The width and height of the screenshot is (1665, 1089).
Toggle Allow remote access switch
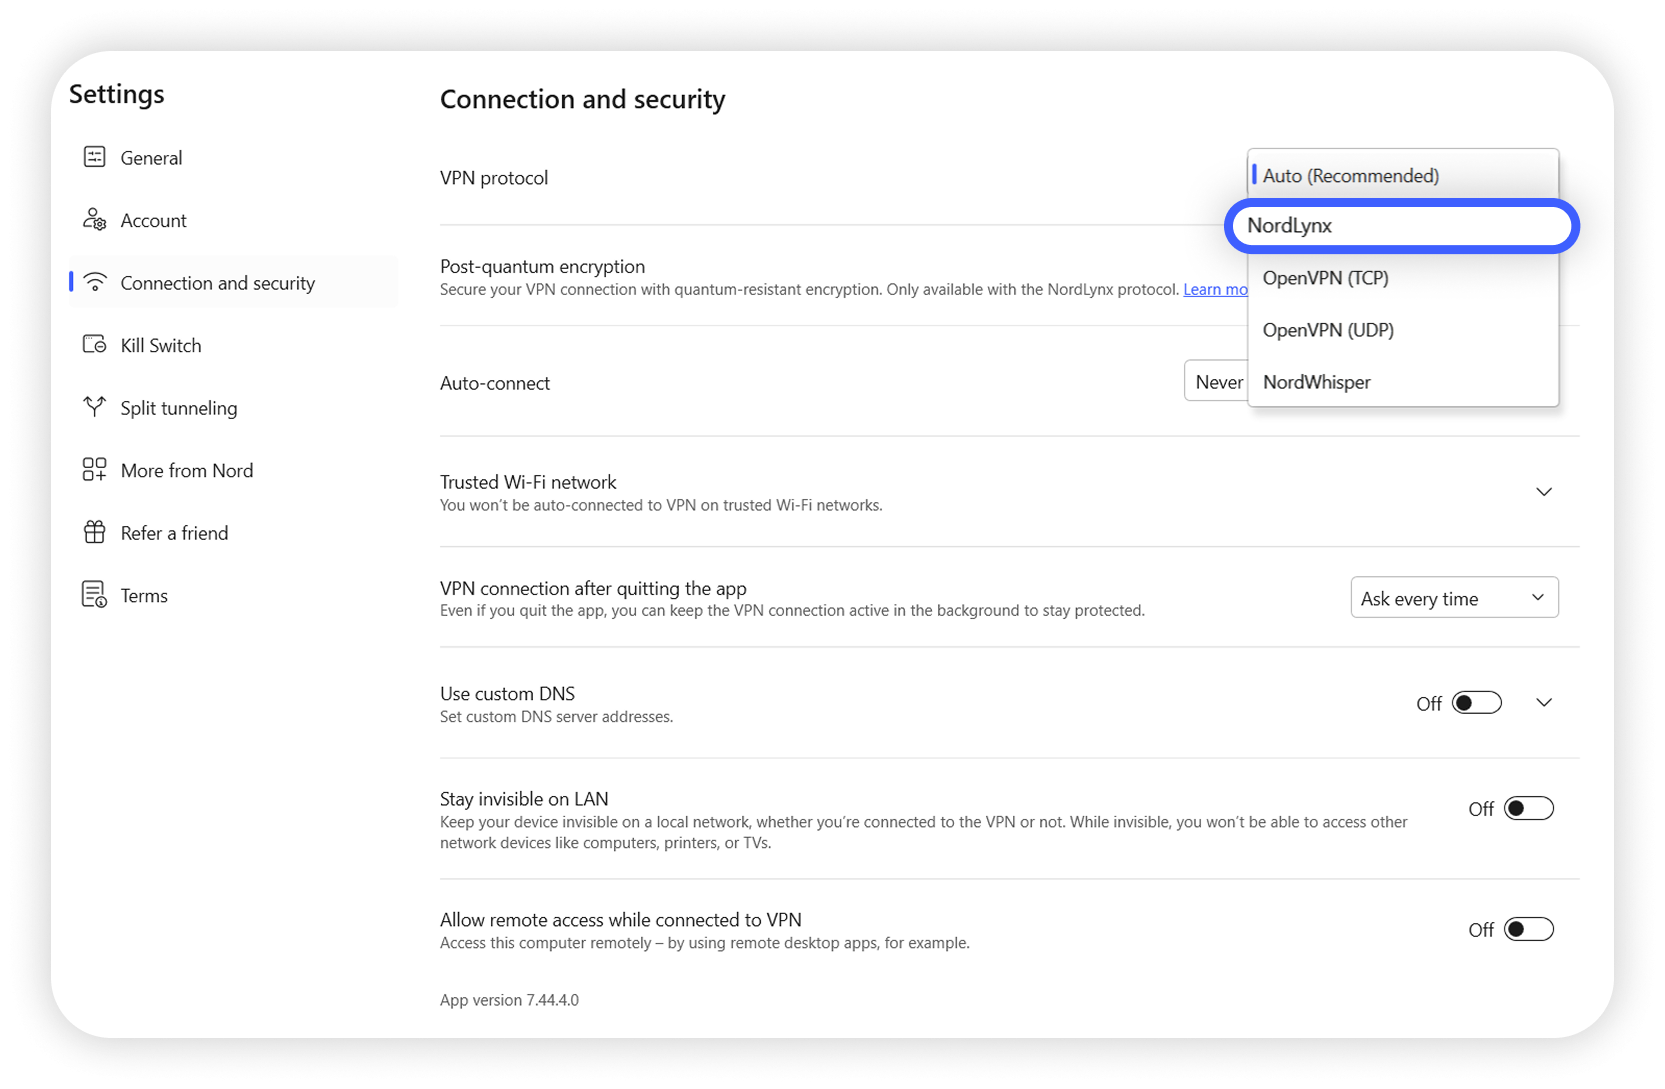1529,929
